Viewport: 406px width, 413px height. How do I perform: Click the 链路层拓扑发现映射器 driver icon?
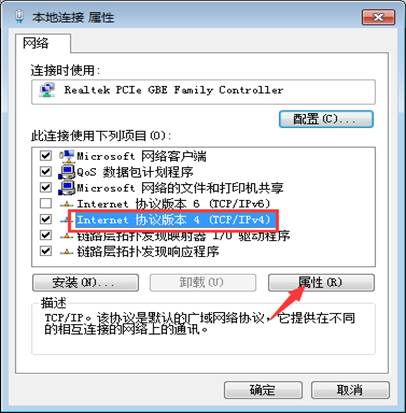point(67,236)
